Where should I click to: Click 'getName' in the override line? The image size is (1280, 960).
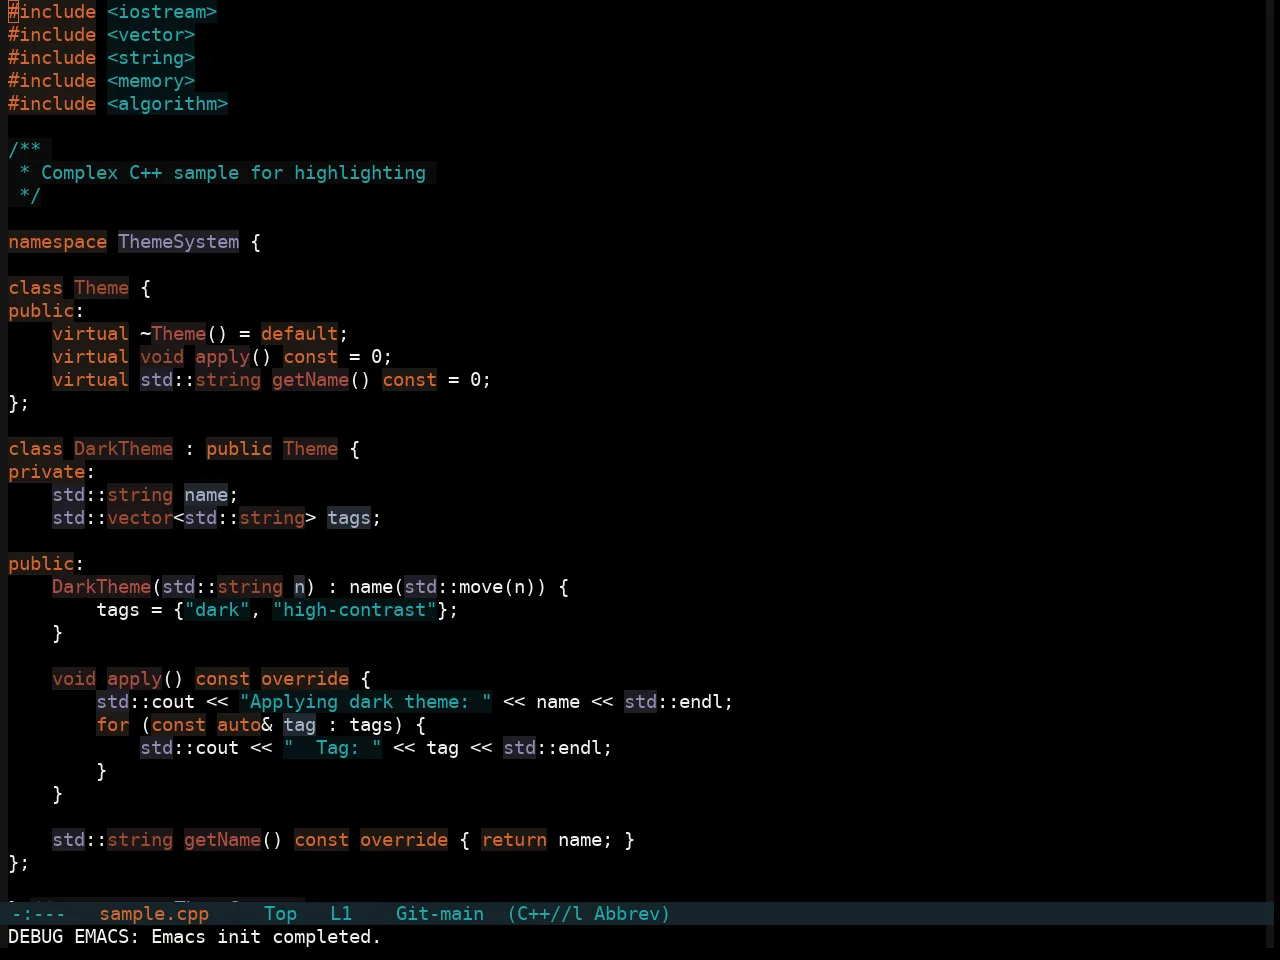tap(223, 840)
